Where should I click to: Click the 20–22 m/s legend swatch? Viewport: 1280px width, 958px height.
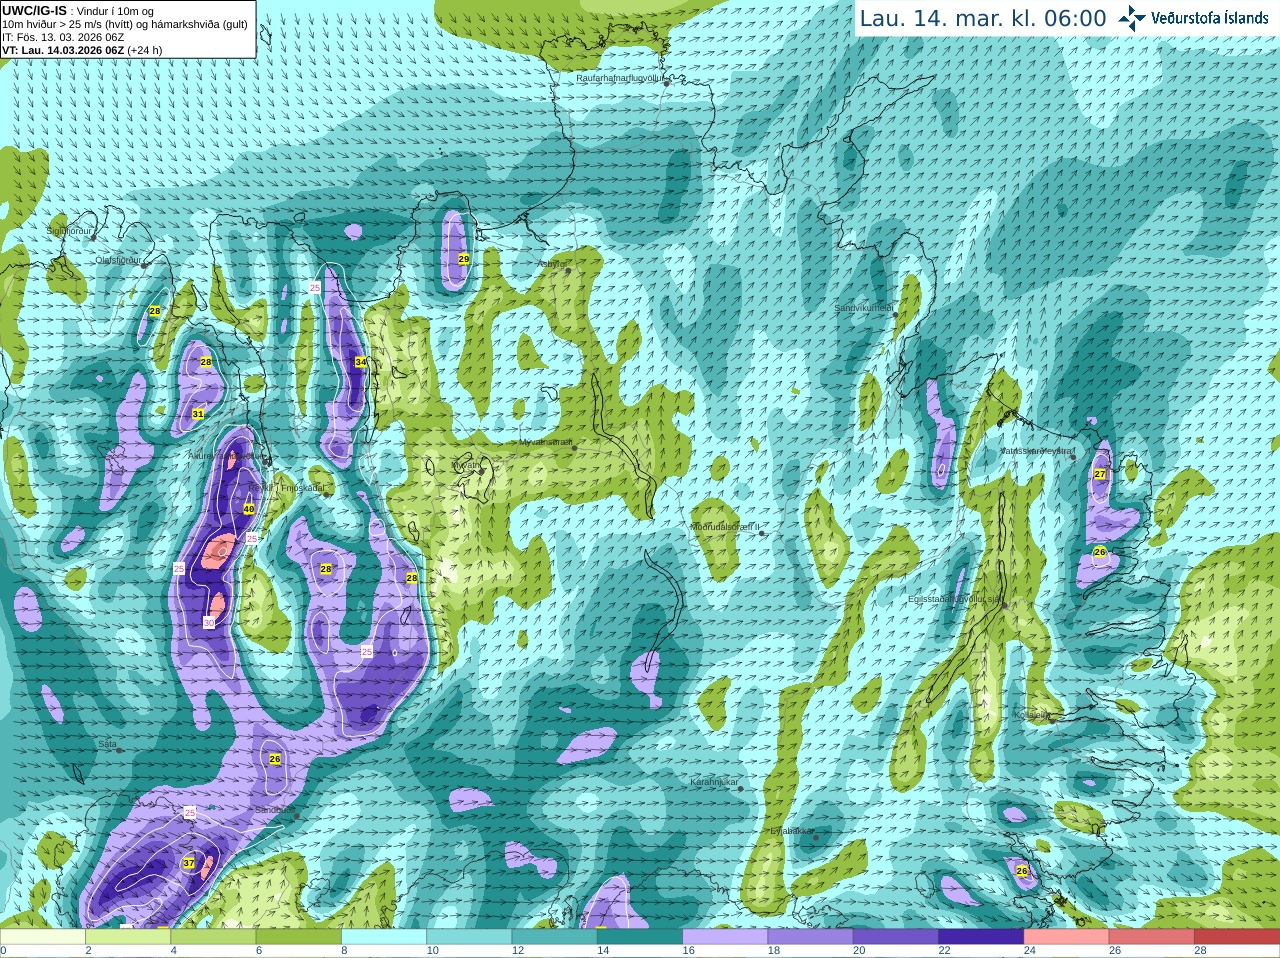tap(896, 936)
